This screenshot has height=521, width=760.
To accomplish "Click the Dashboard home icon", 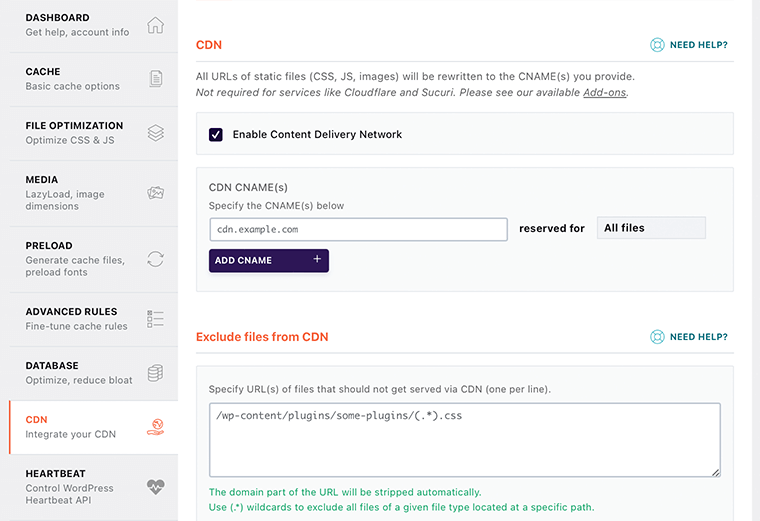I will (155, 25).
